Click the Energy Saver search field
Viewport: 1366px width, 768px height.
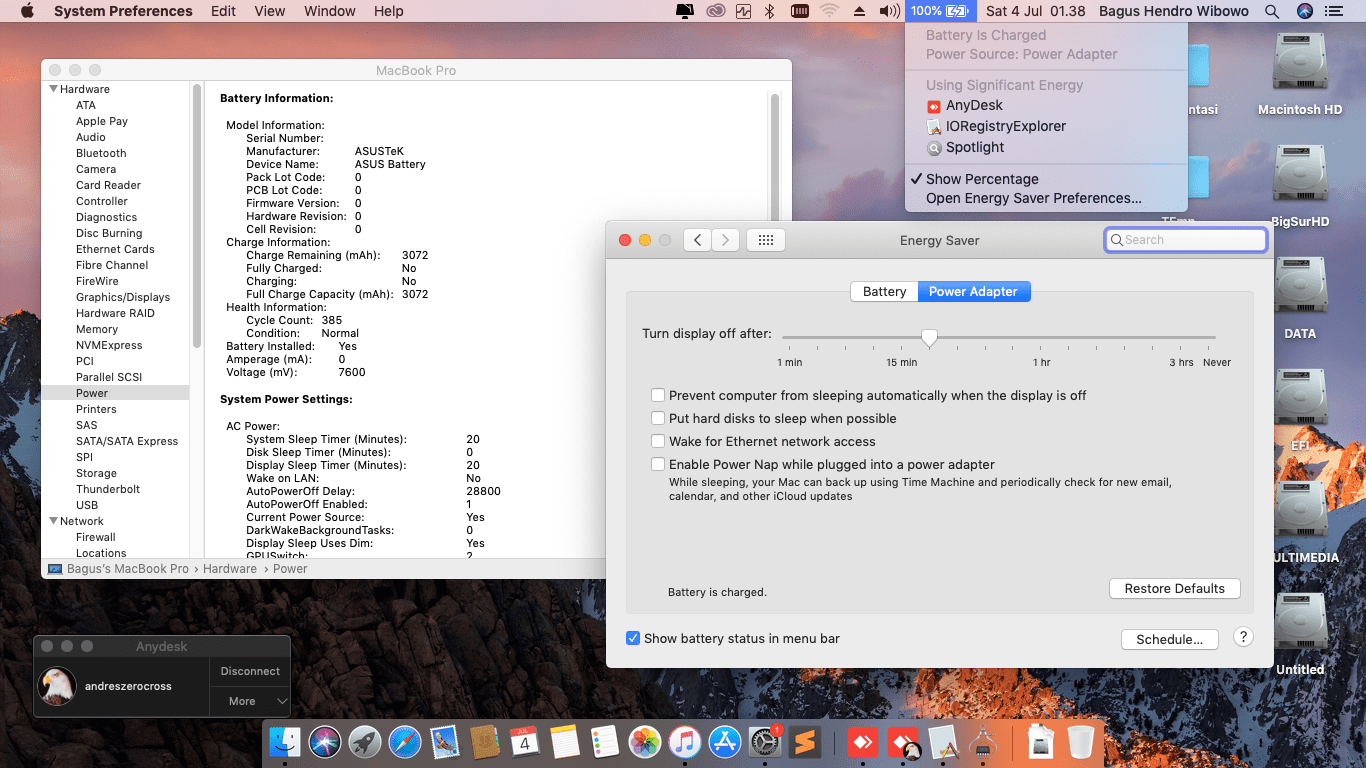click(x=1186, y=240)
